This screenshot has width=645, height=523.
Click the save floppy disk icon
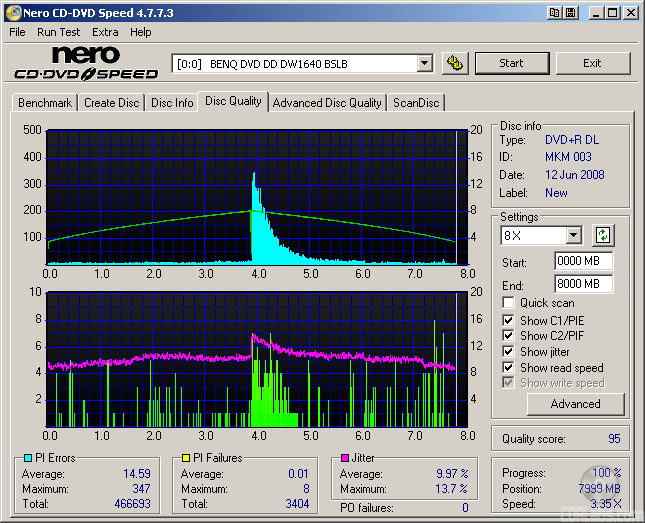570,13
